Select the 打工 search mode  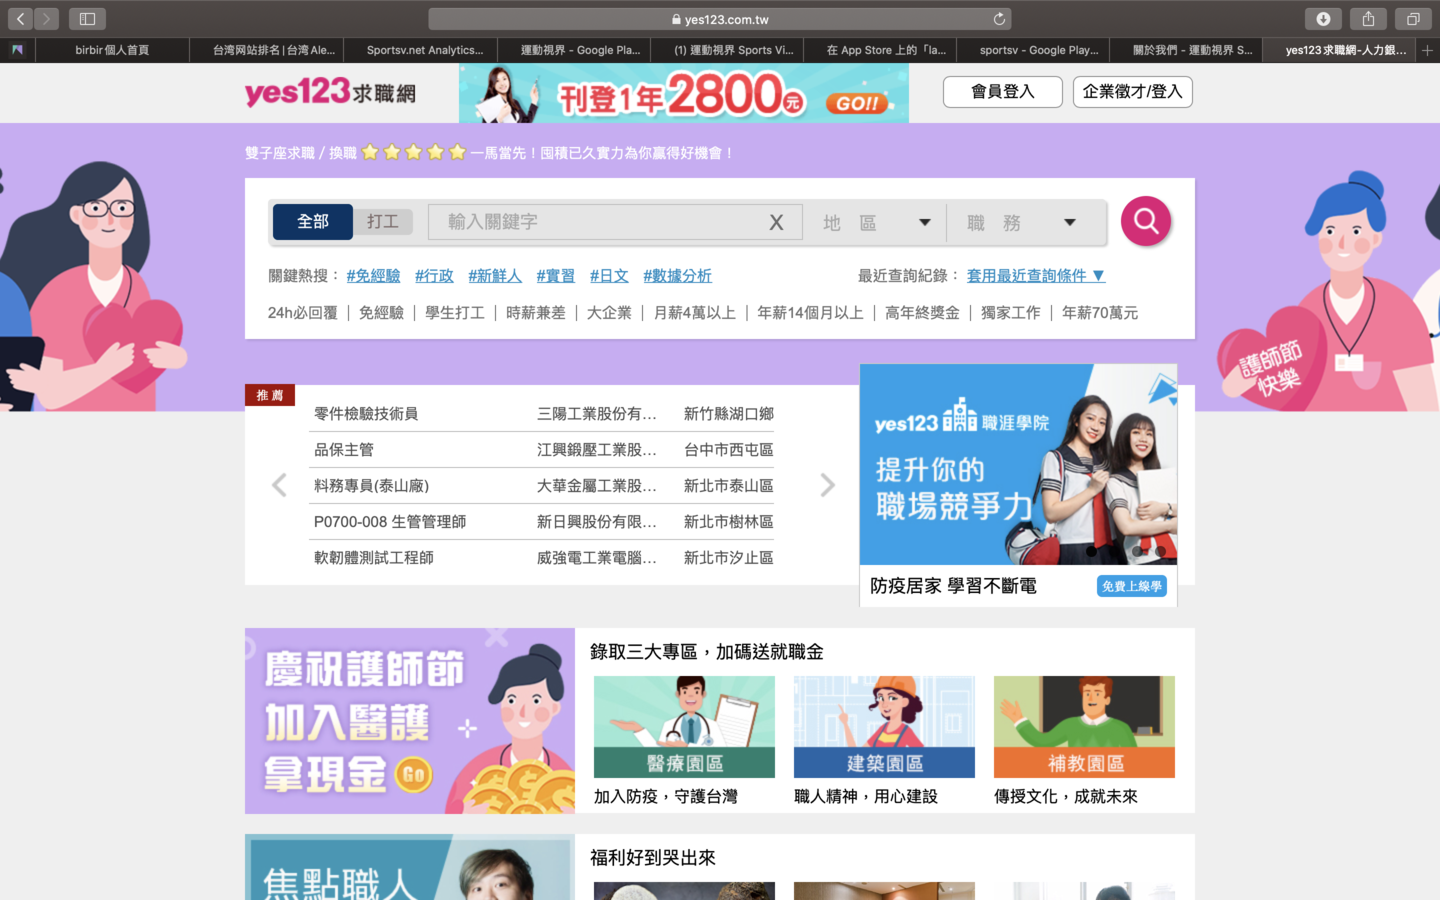coord(383,222)
